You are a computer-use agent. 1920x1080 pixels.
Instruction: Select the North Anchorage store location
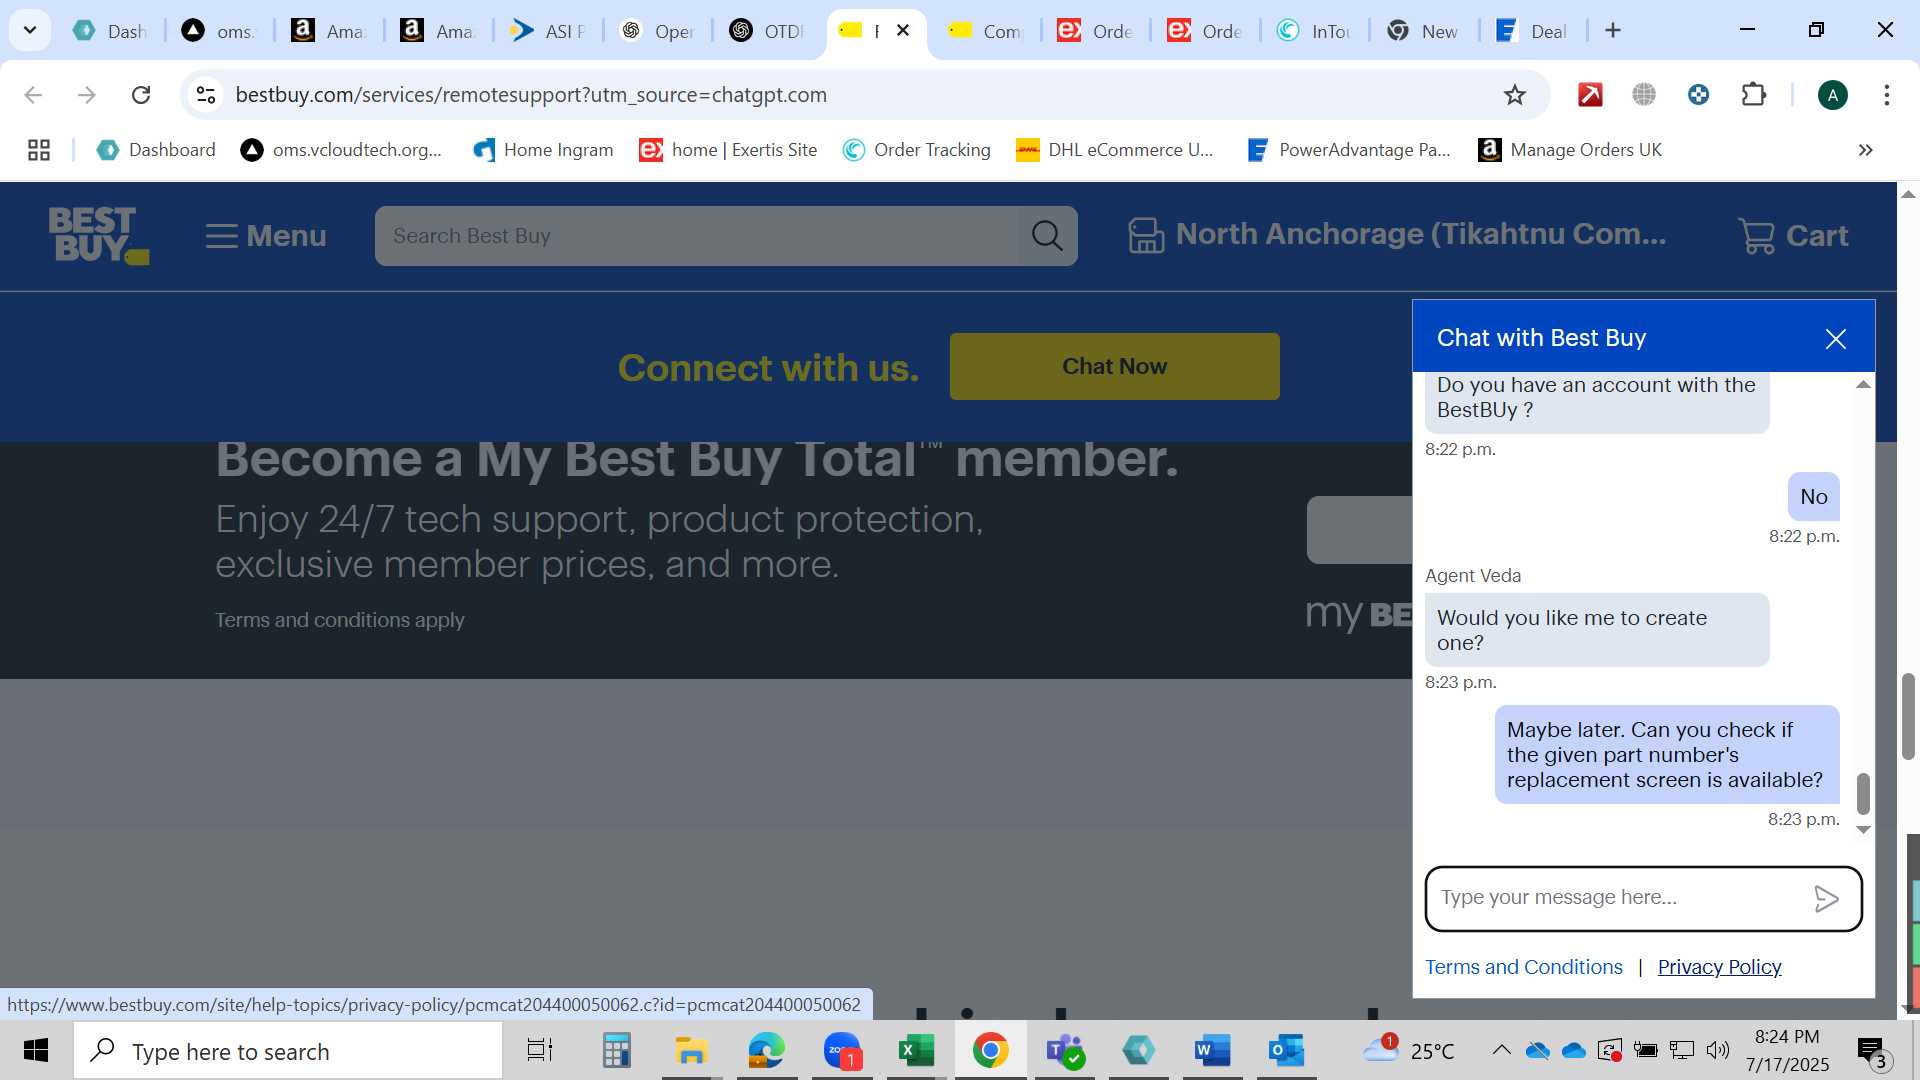[x=1397, y=235]
